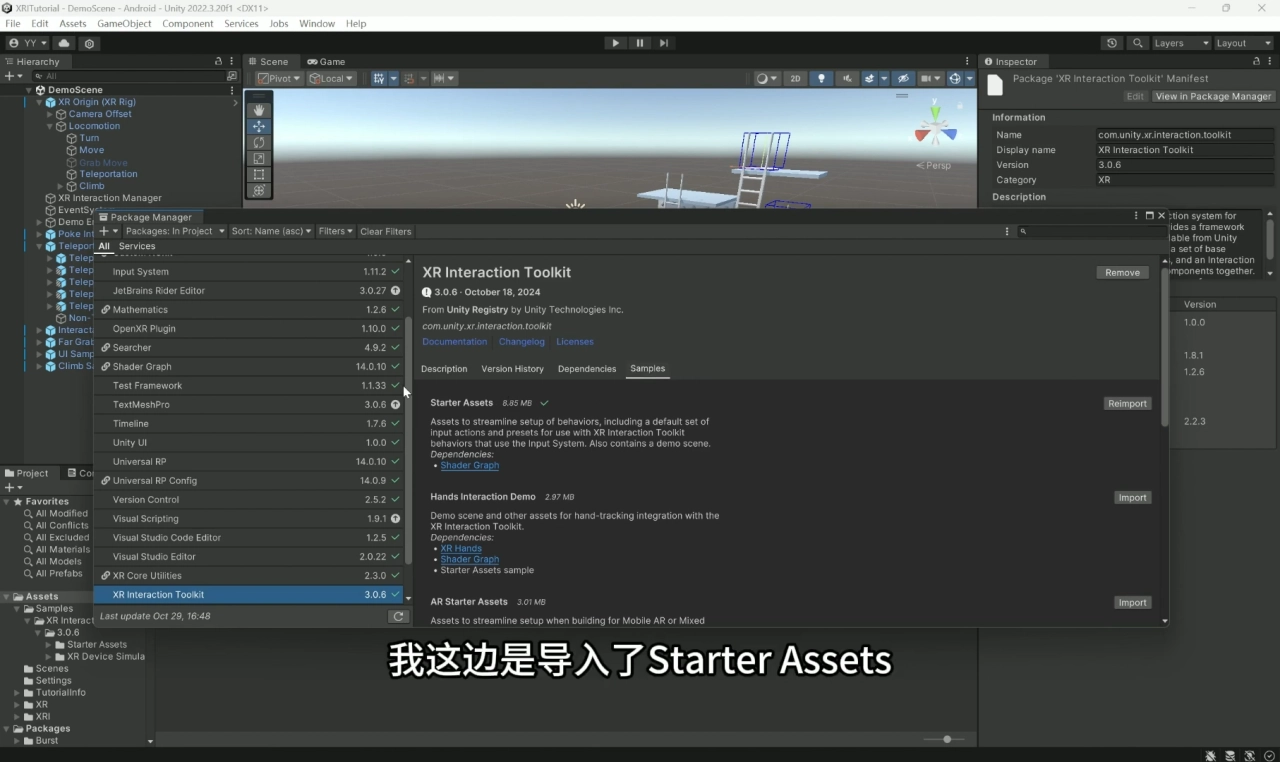Toggle the Scene gizmos icon
1280x762 pixels.
pos(956,78)
